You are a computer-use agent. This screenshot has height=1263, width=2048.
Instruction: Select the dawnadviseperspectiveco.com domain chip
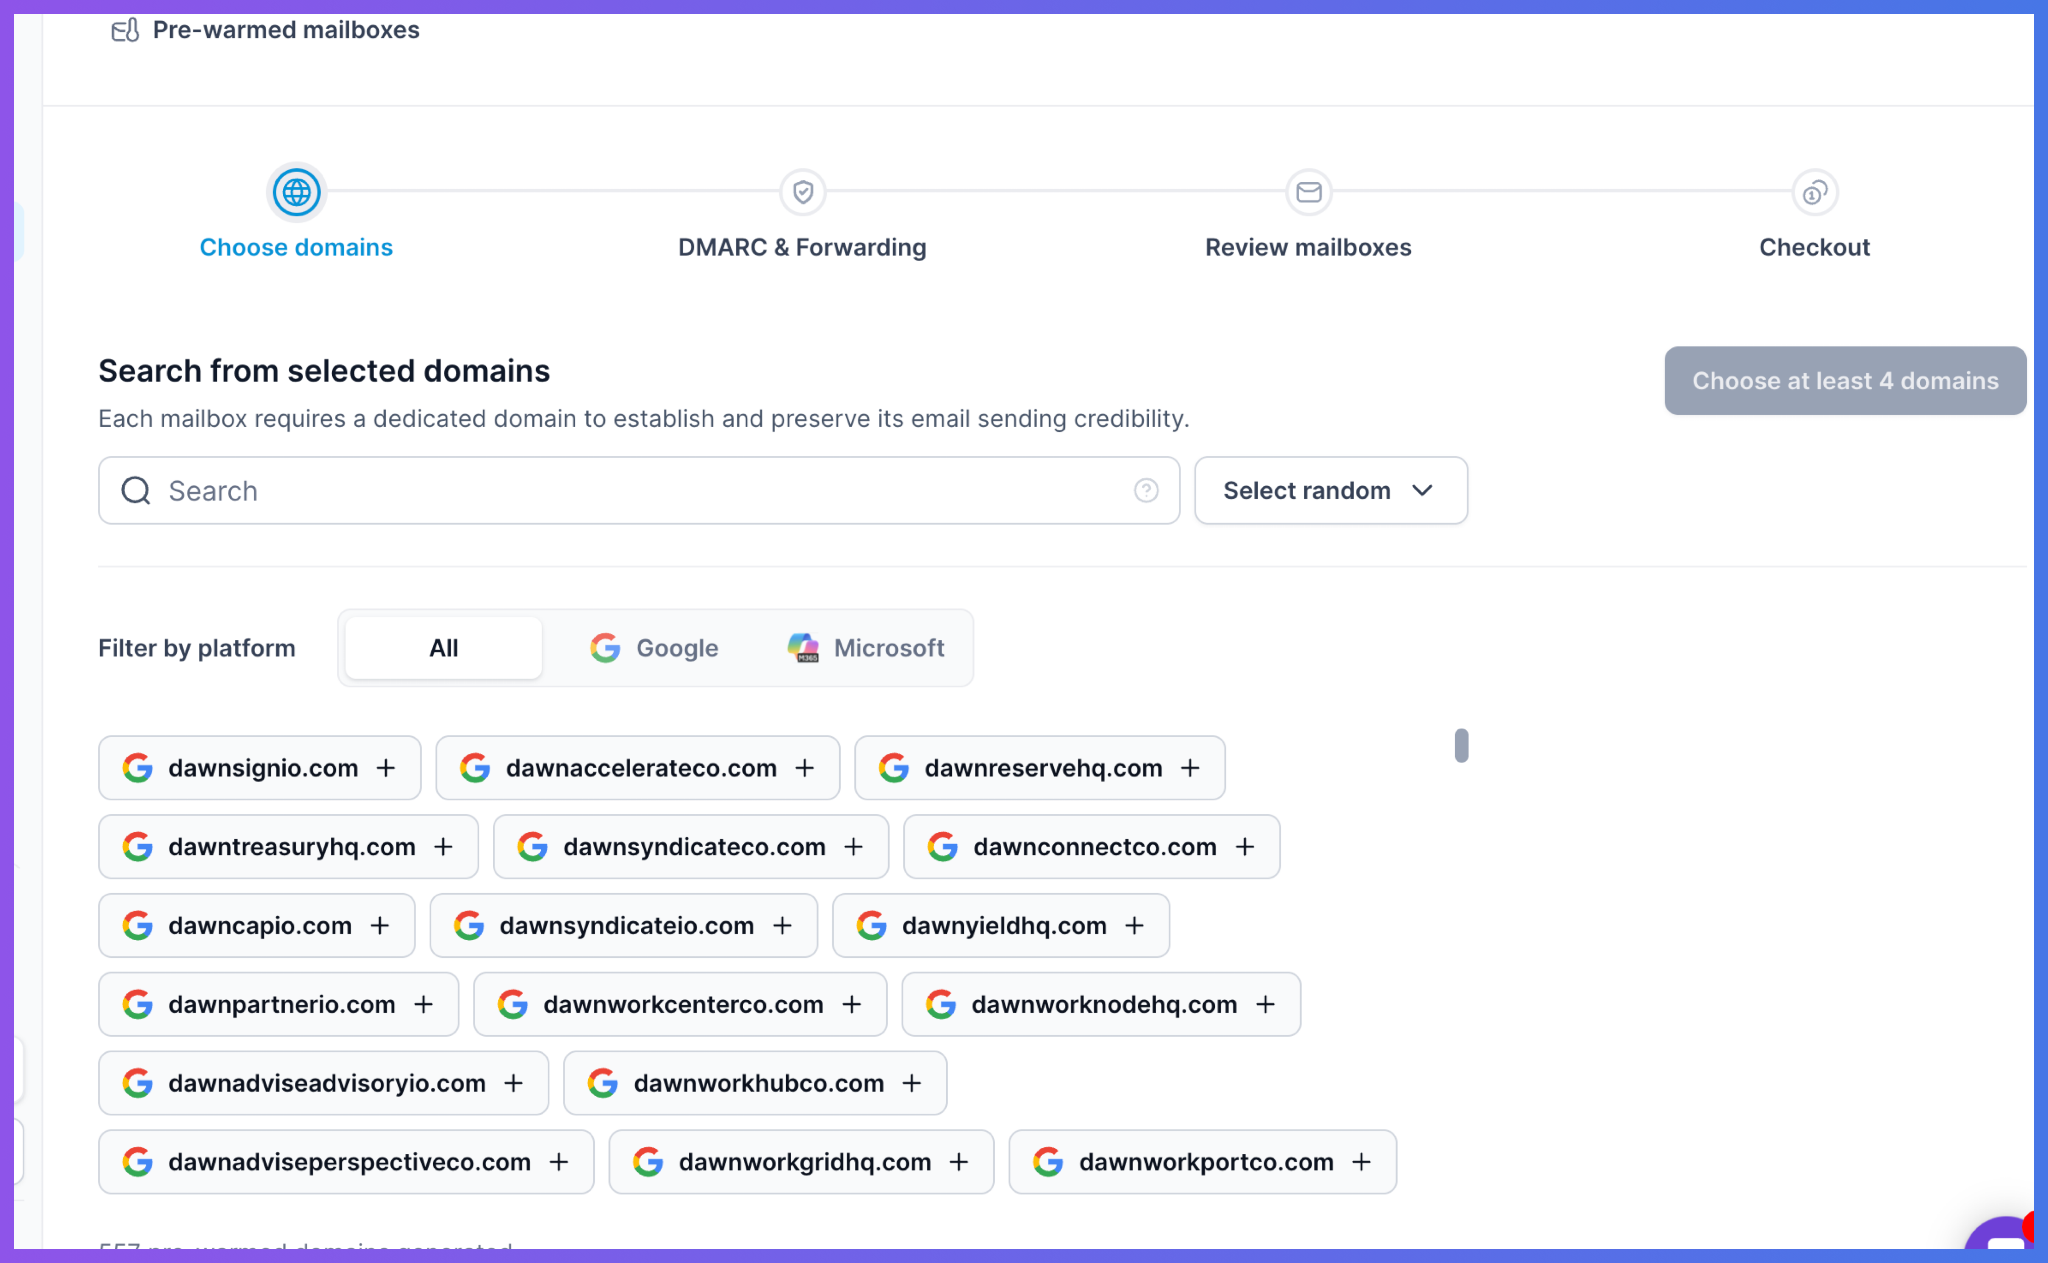[x=346, y=1162]
